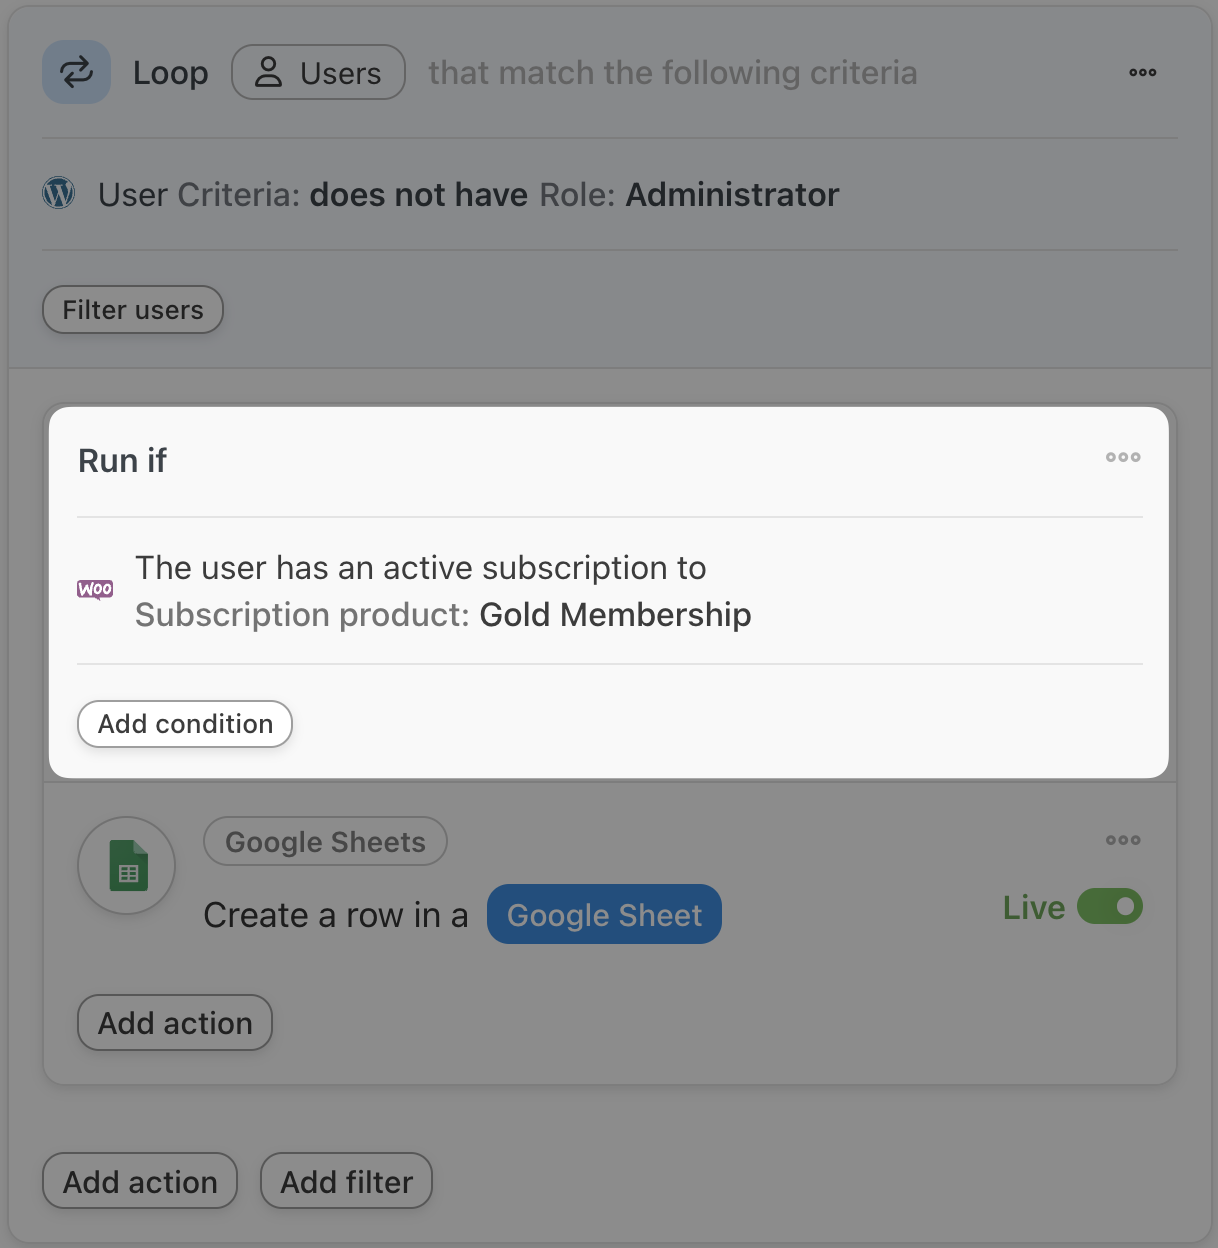The image size is (1218, 1248).
Task: Click the green Google Sheets icon
Action: [x=127, y=866]
